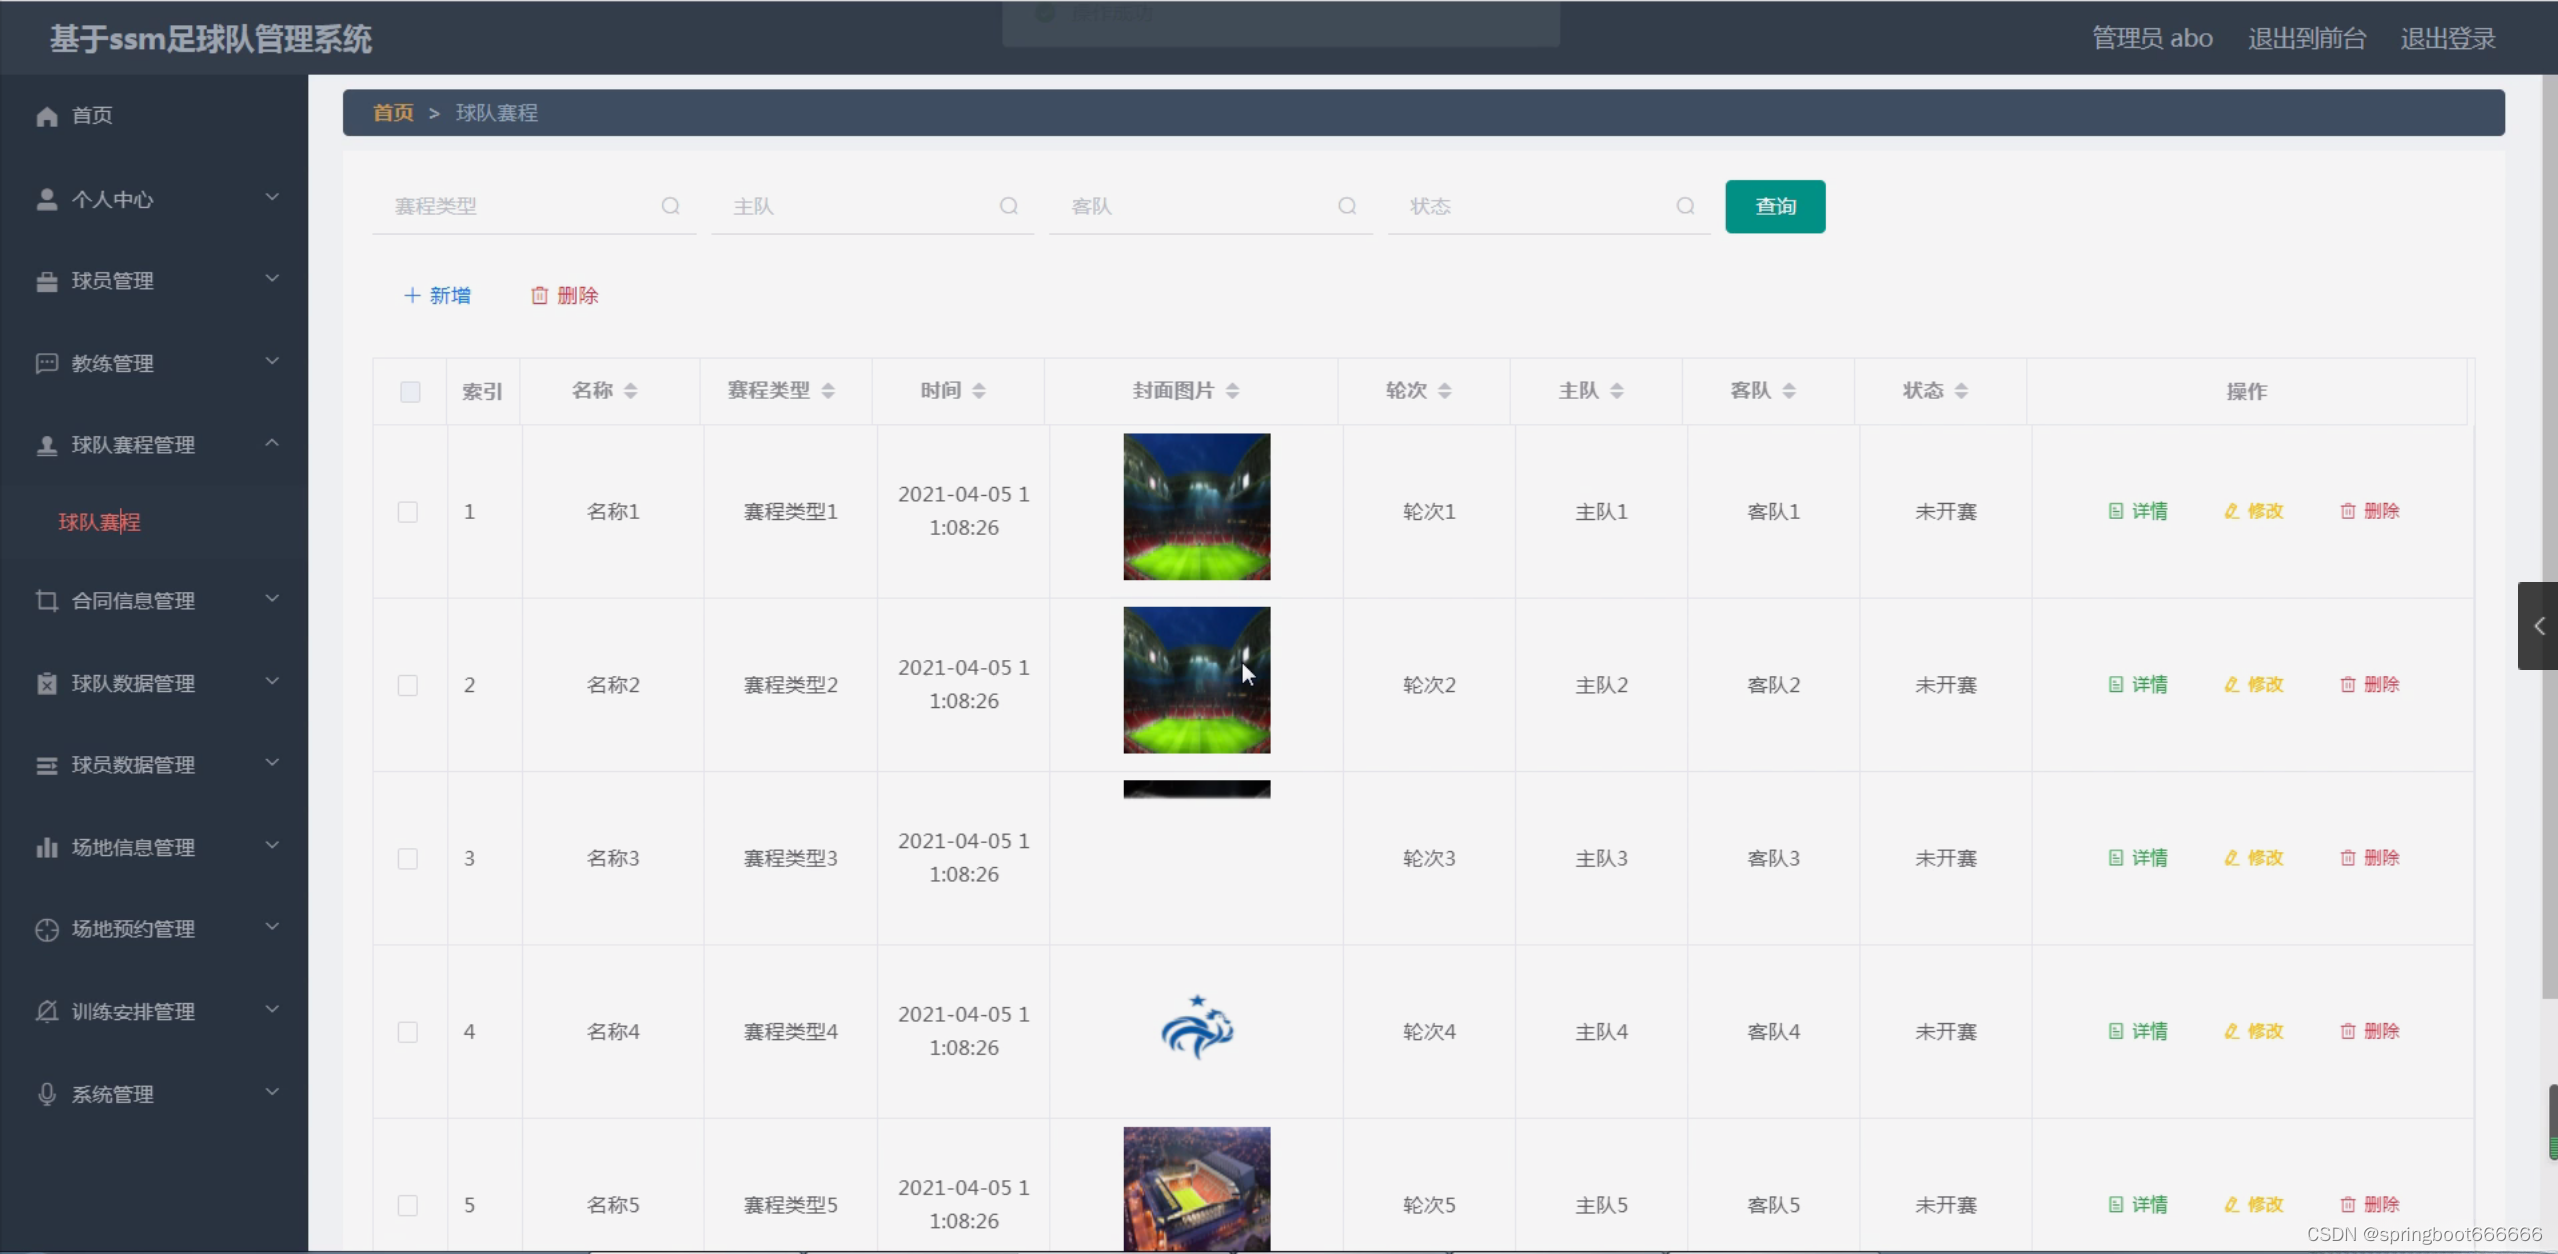Check the checkbox for row 1
This screenshot has height=1254, width=2558.
tap(408, 512)
